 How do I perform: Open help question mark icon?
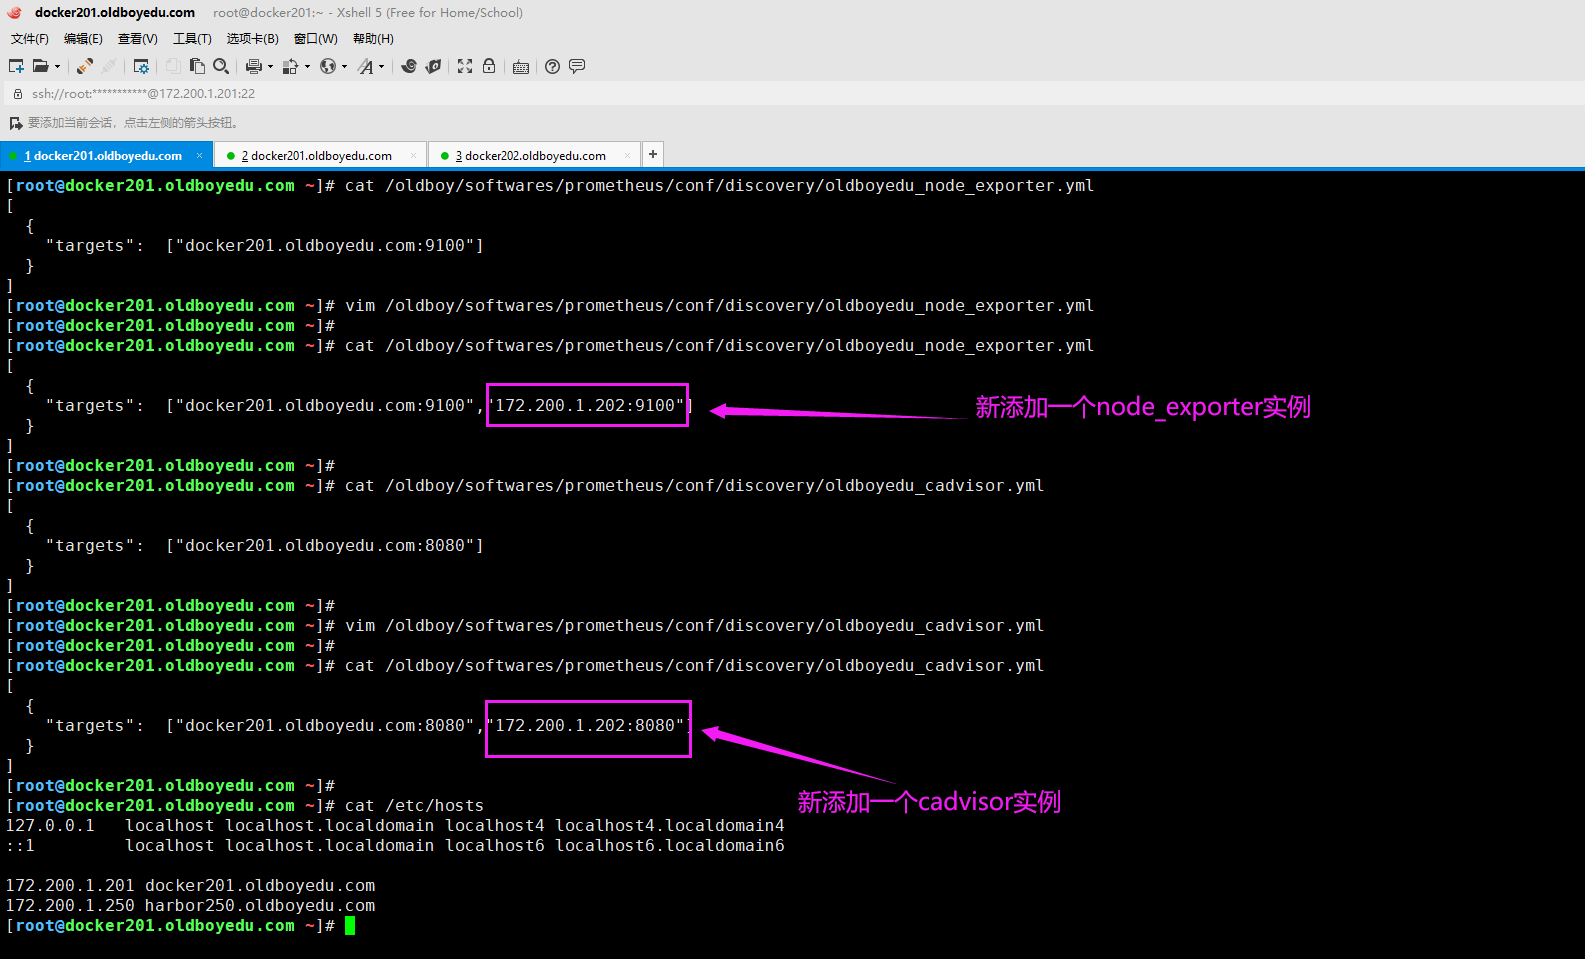[552, 66]
